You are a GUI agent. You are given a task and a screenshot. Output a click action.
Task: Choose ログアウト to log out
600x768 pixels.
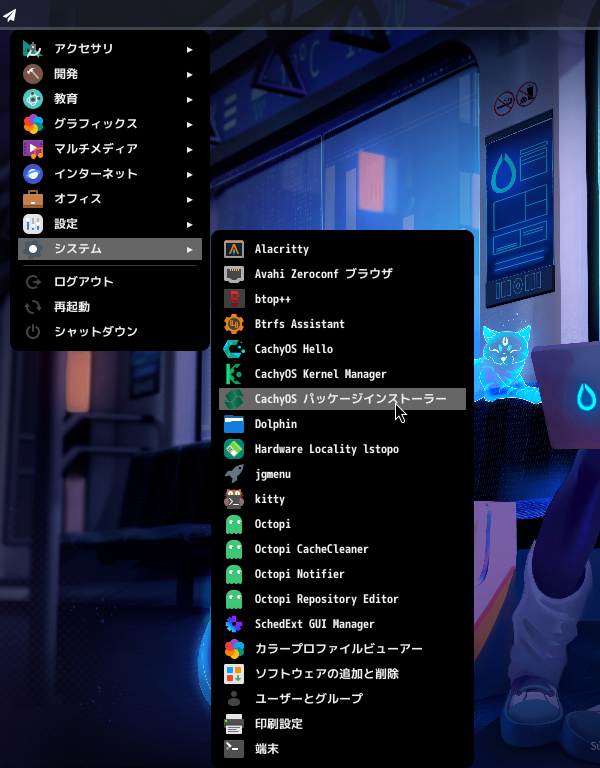pos(110,282)
